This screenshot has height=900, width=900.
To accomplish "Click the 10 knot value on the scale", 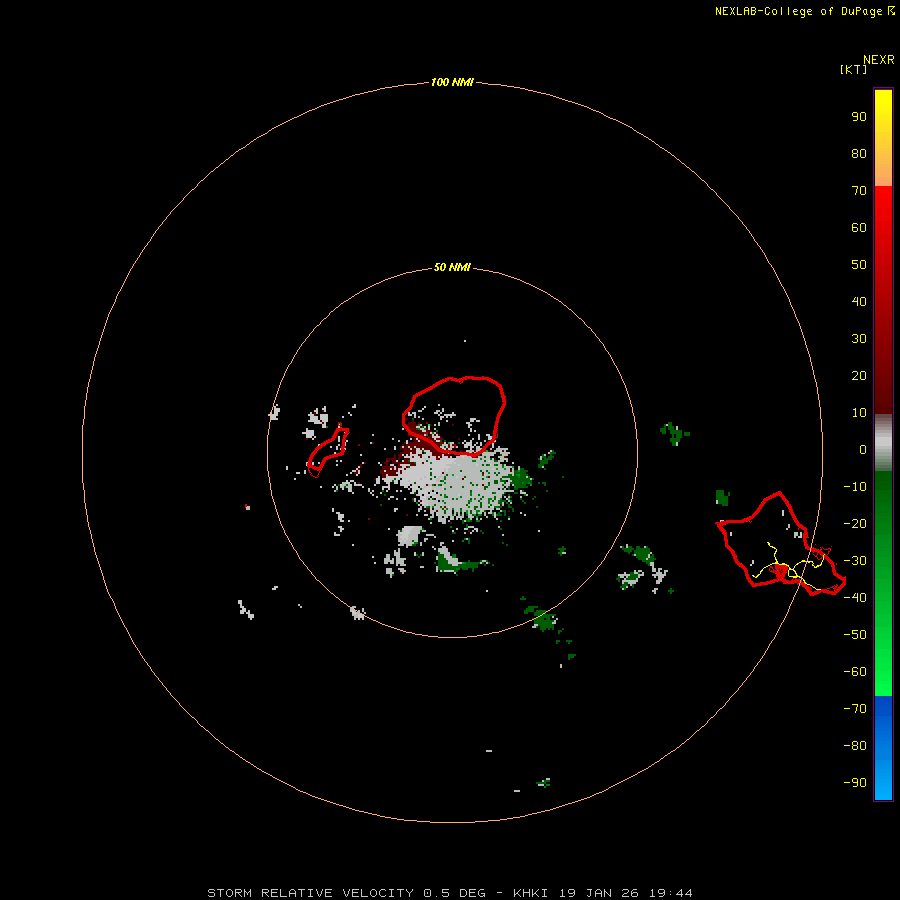I will click(859, 413).
